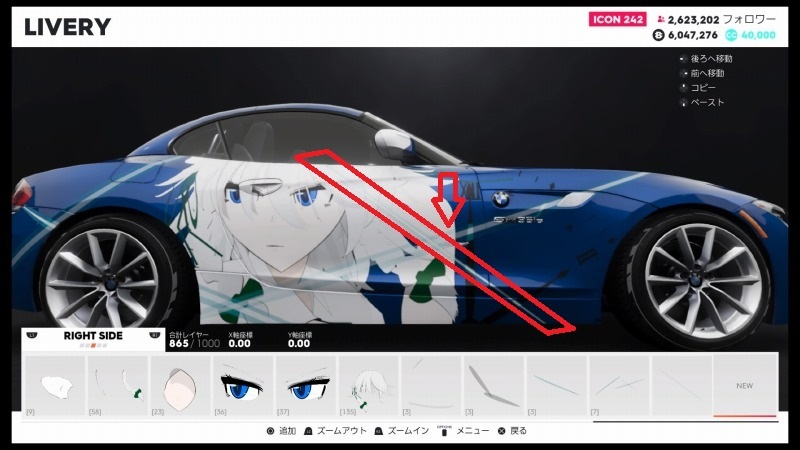Click the side page indicator dots
The height and width of the screenshot is (450, 800).
(93, 345)
